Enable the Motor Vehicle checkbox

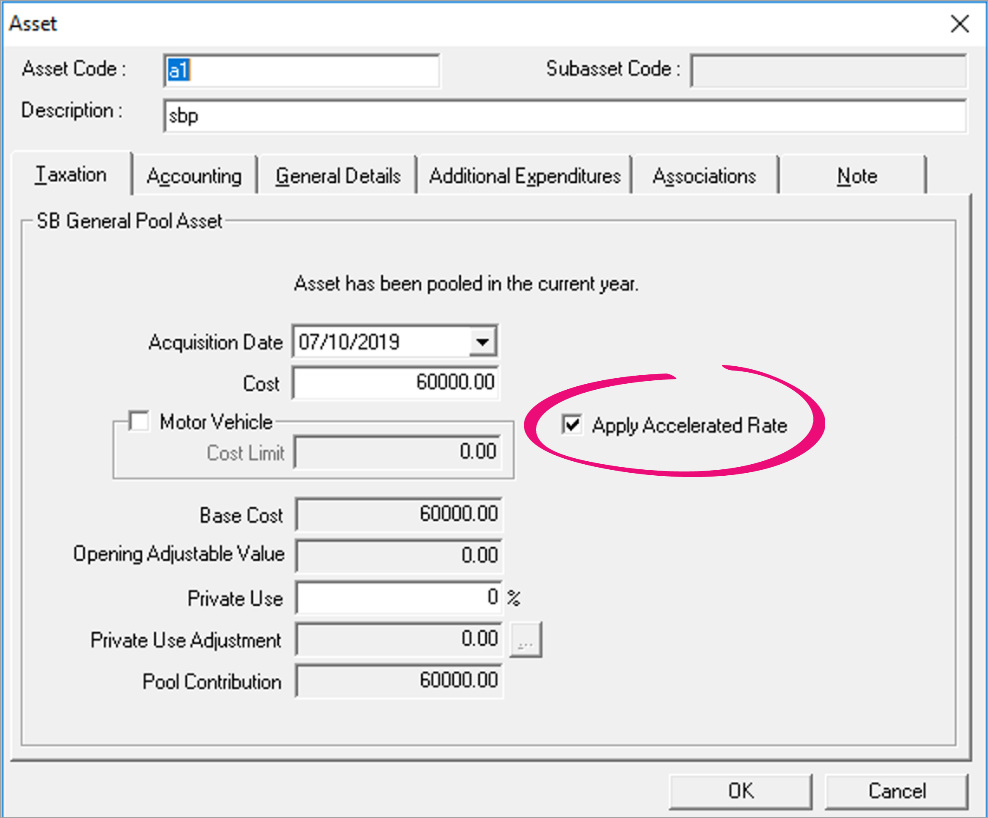[139, 423]
